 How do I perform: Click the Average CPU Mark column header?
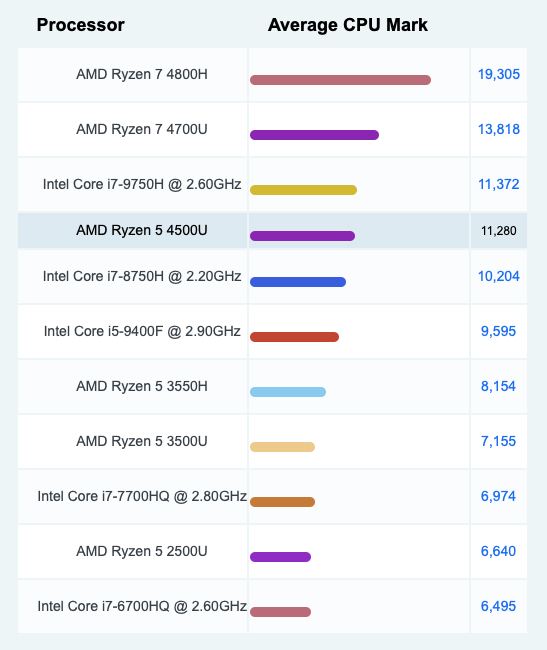pyautogui.click(x=348, y=25)
